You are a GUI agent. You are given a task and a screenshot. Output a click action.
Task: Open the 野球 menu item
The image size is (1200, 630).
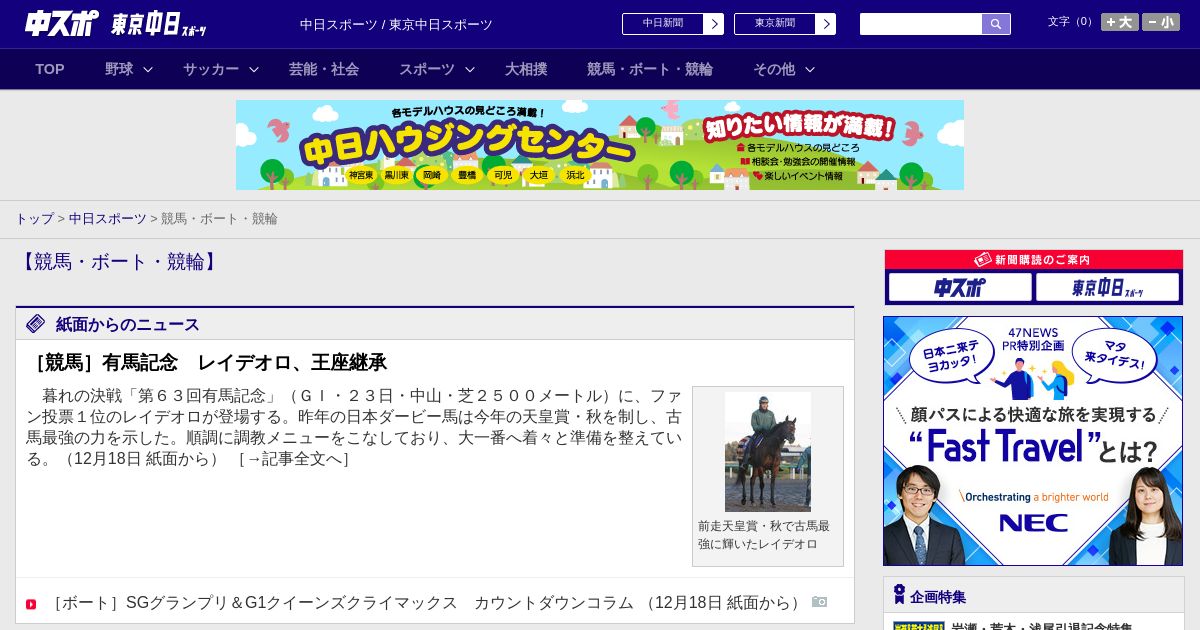pos(119,69)
